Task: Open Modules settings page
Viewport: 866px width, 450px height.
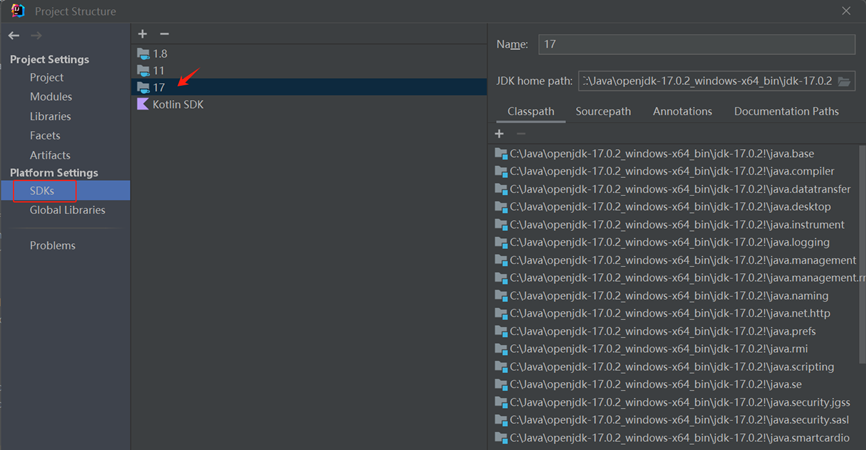Action: (x=51, y=97)
